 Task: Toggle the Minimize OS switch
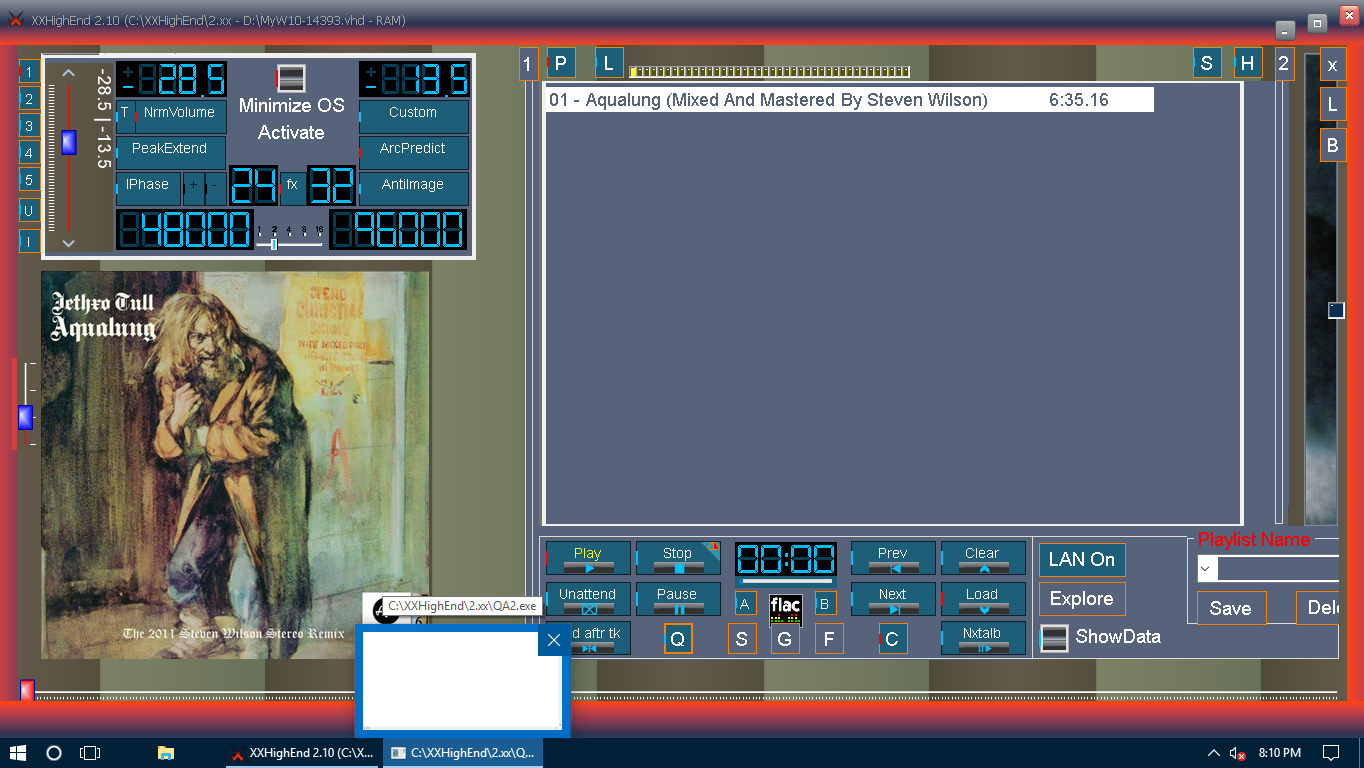pos(291,78)
